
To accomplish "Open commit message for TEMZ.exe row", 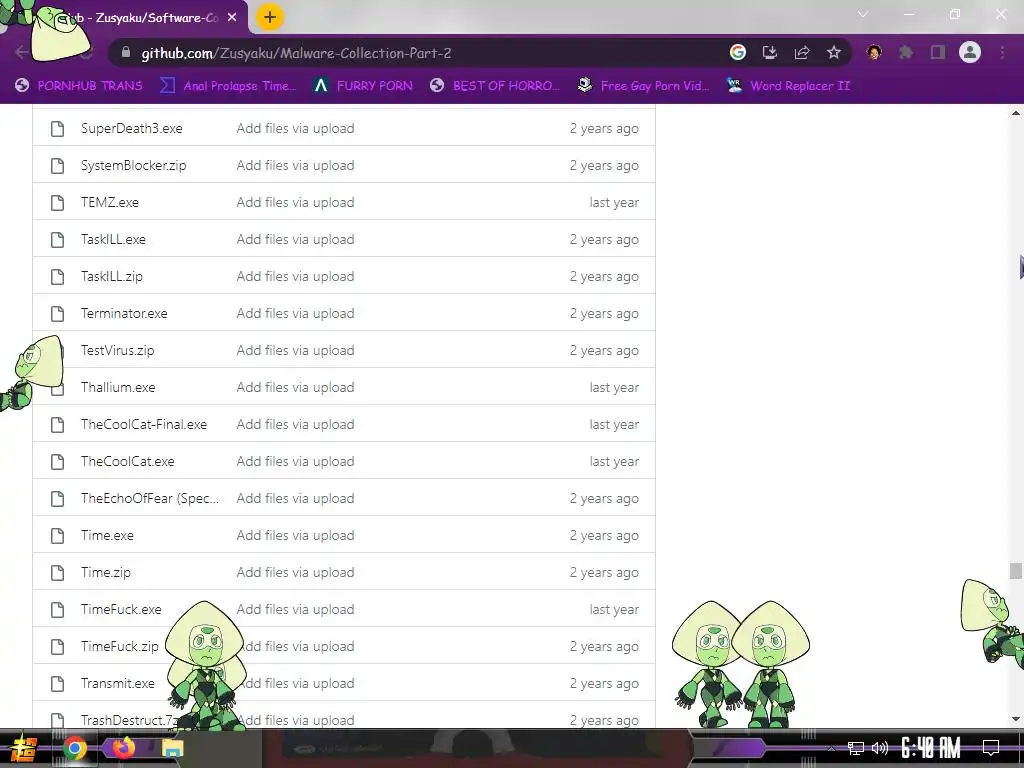I will pyautogui.click(x=295, y=202).
